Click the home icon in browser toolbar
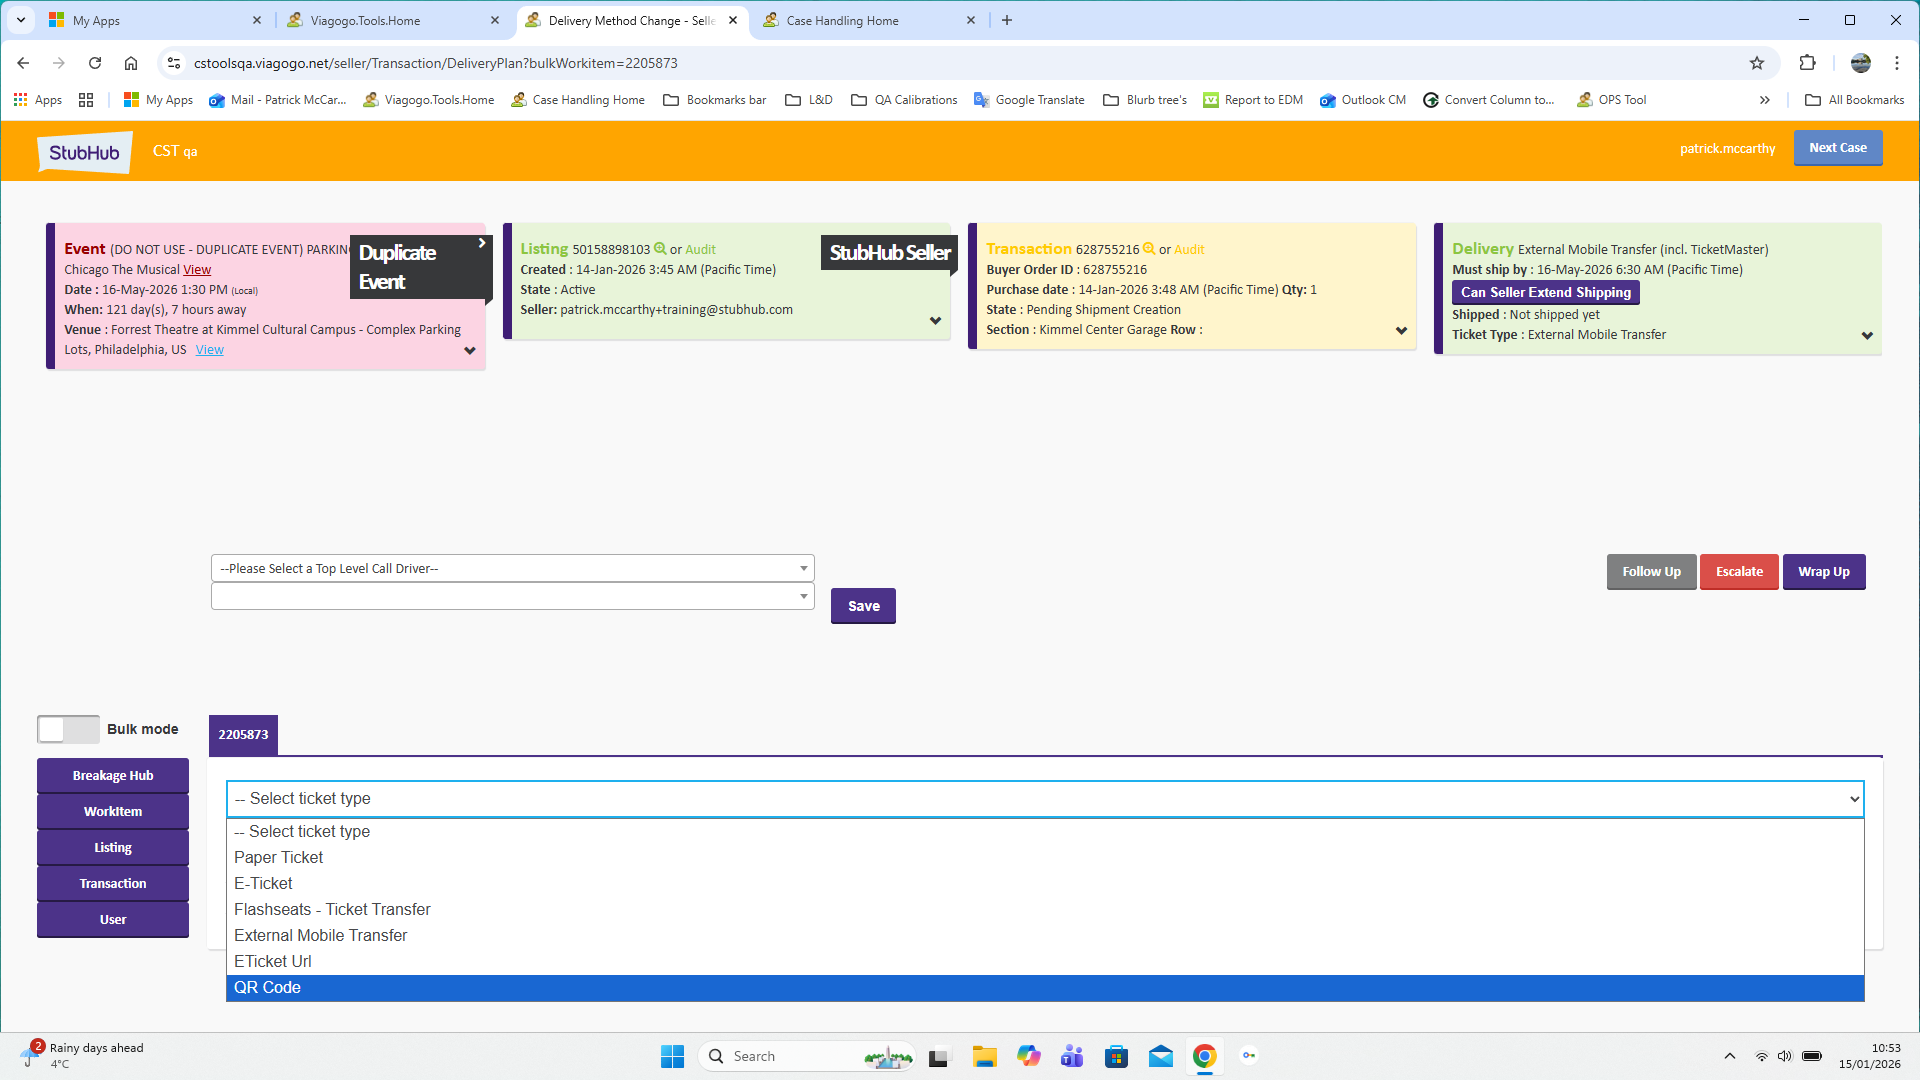1920x1080 pixels. (x=131, y=63)
